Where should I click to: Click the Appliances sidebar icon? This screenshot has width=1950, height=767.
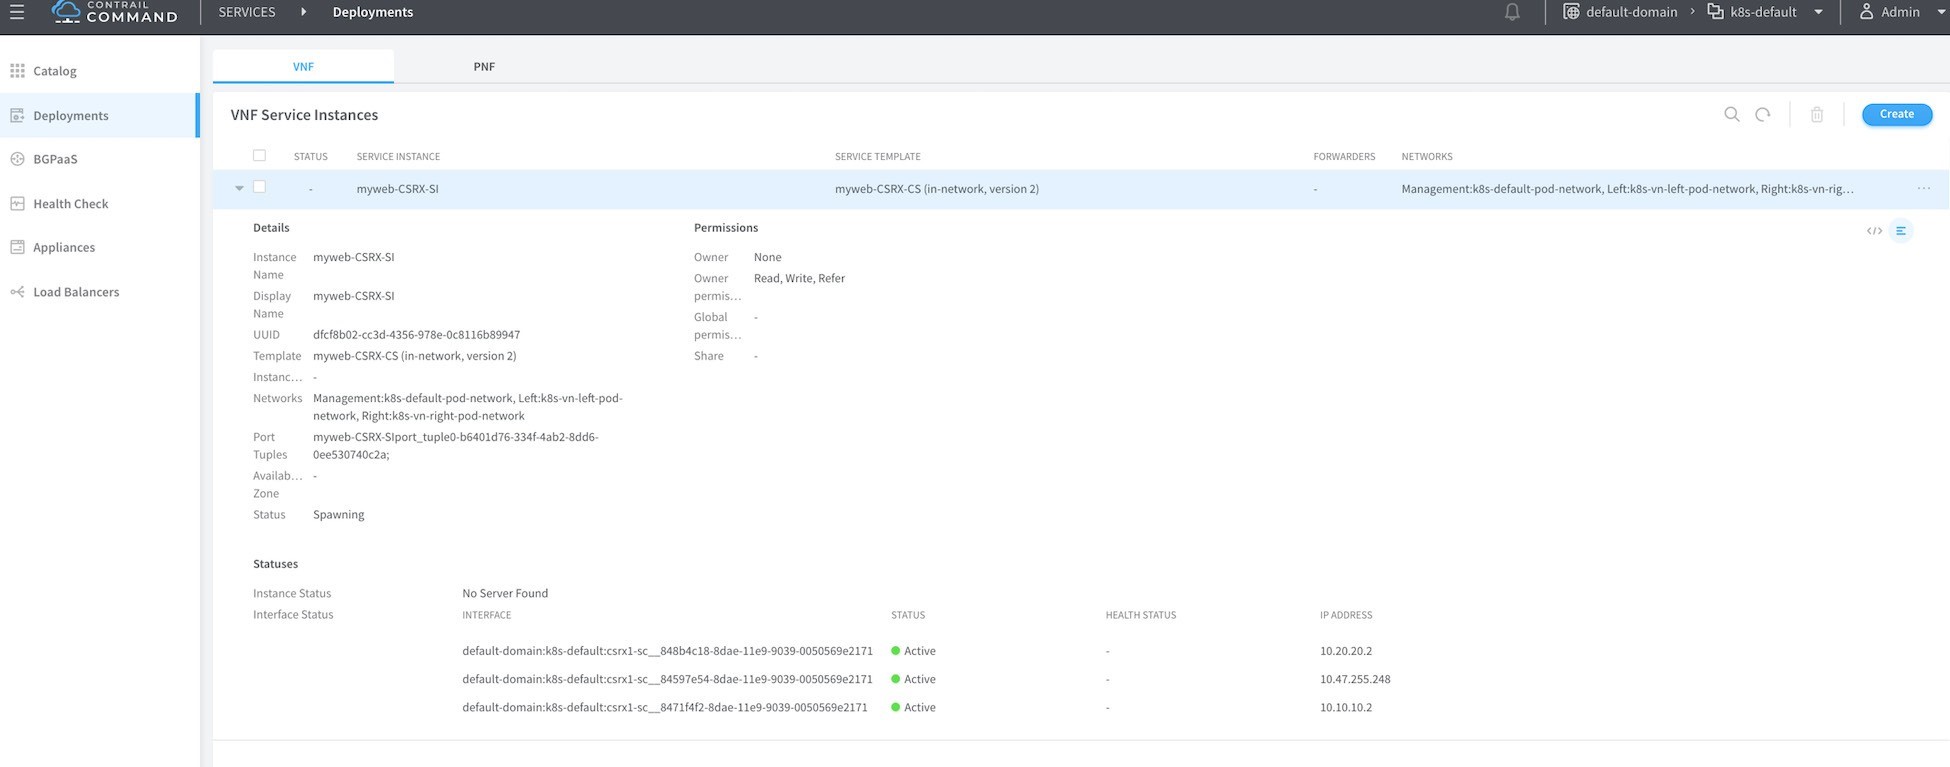point(17,247)
